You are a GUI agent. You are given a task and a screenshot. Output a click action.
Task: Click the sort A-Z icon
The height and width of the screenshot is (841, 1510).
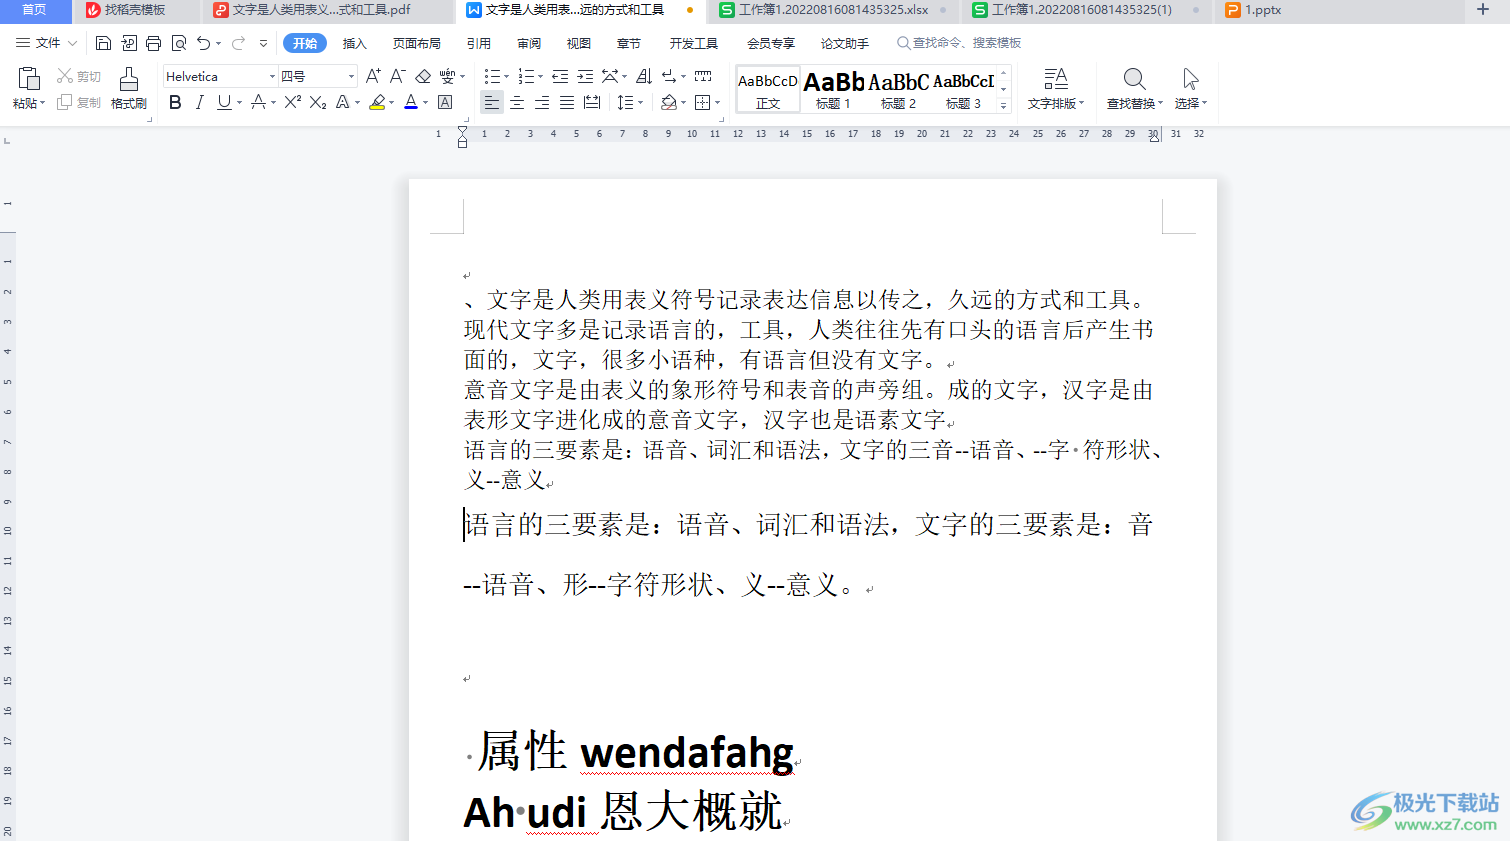click(643, 76)
